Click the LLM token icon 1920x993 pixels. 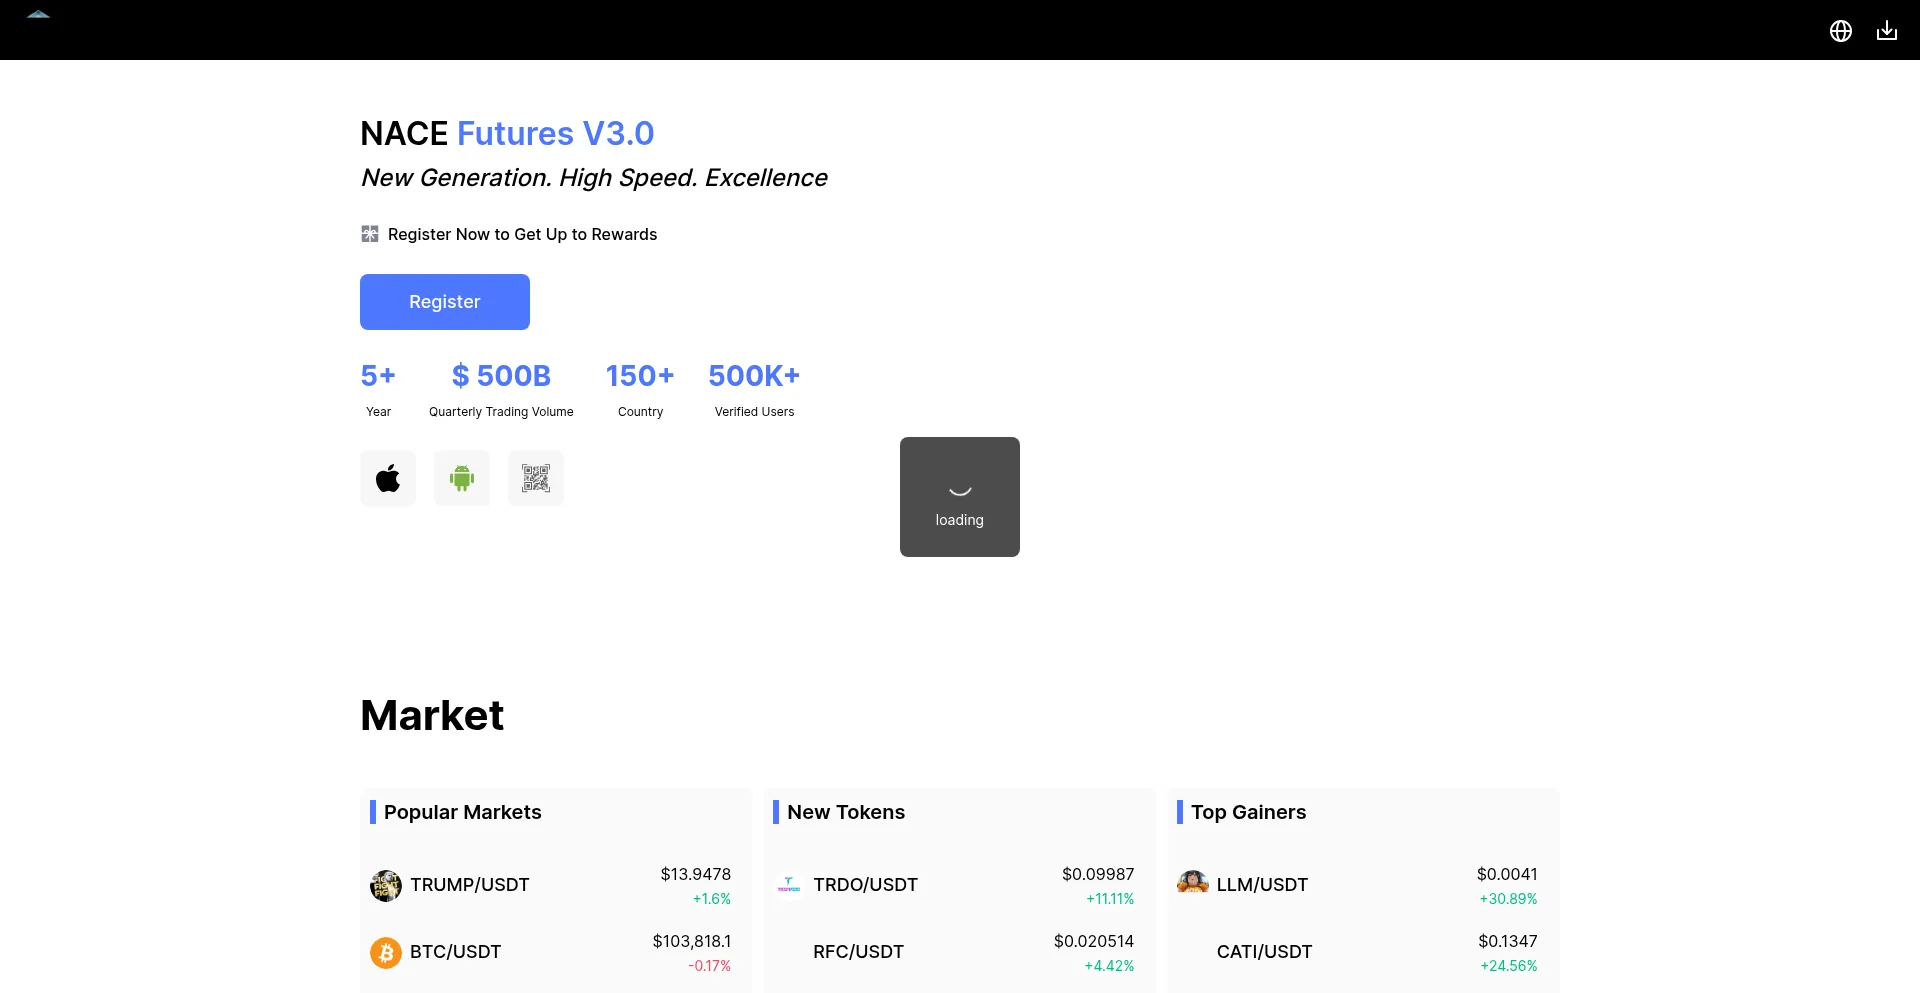click(x=1193, y=884)
